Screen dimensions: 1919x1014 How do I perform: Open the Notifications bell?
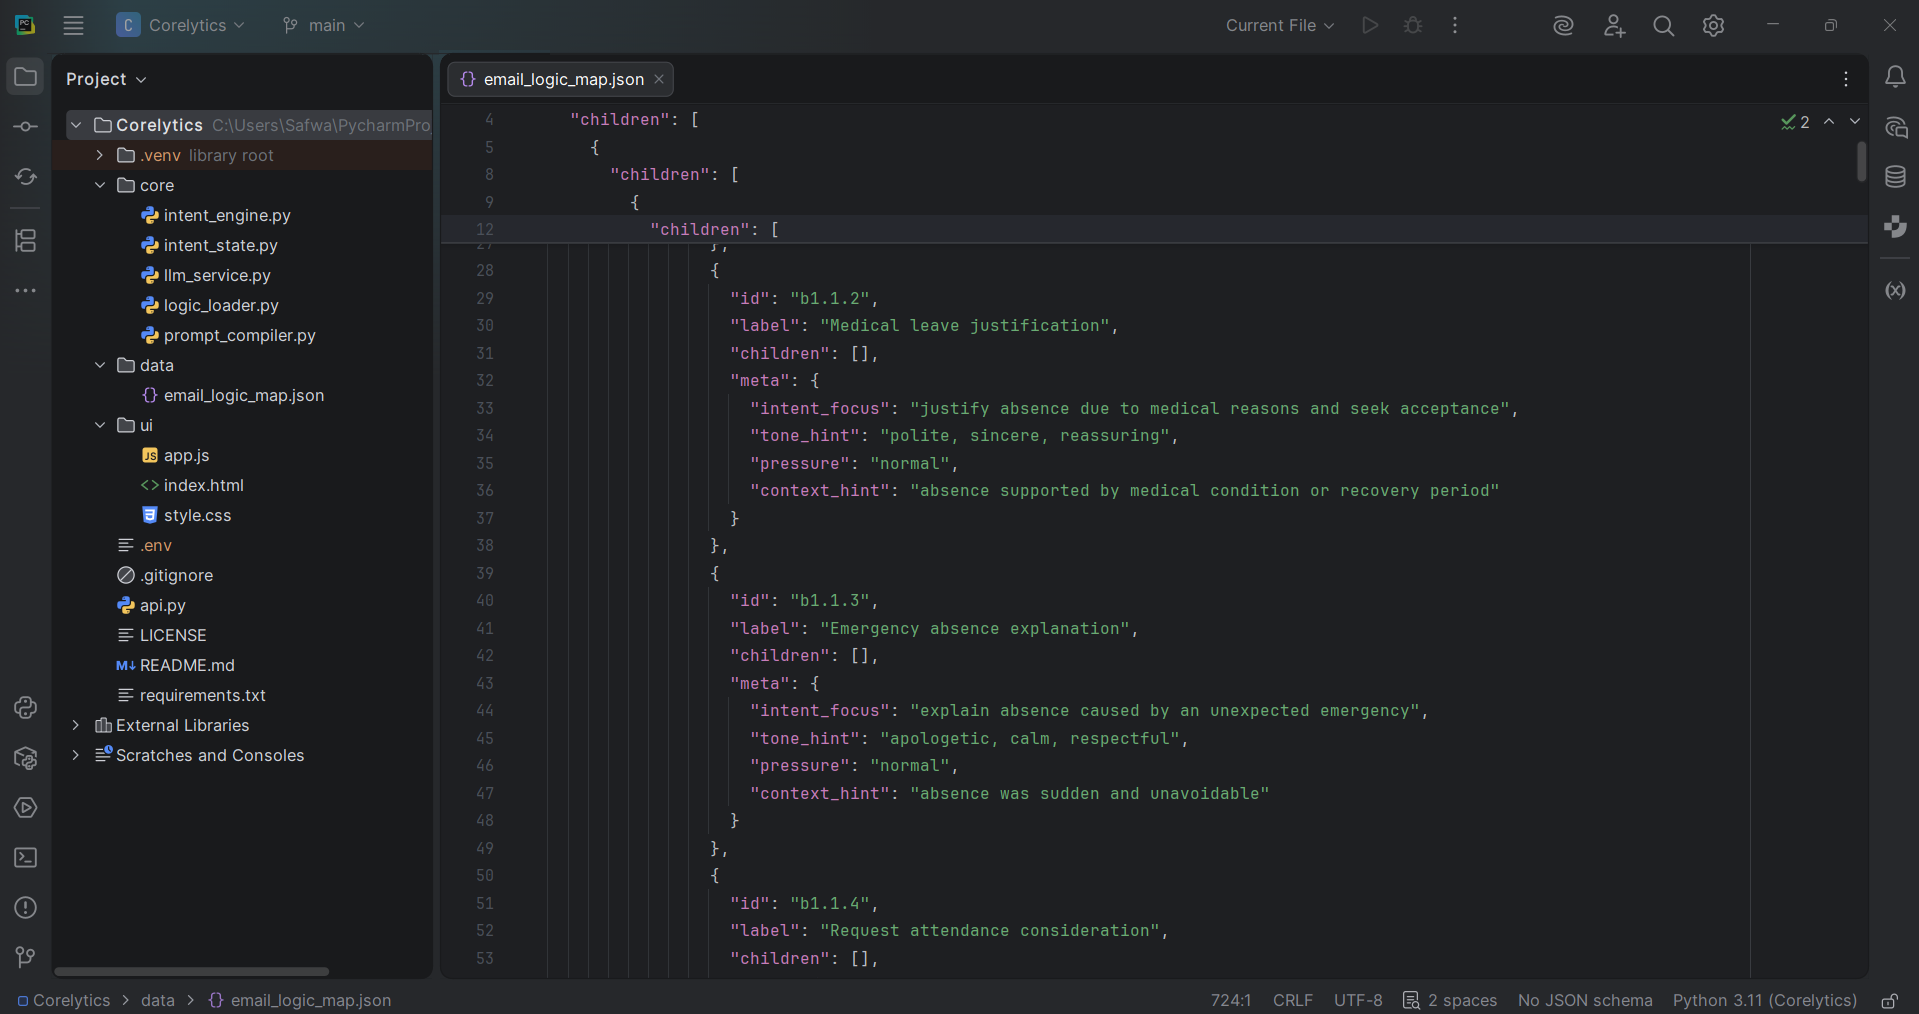click(1895, 77)
